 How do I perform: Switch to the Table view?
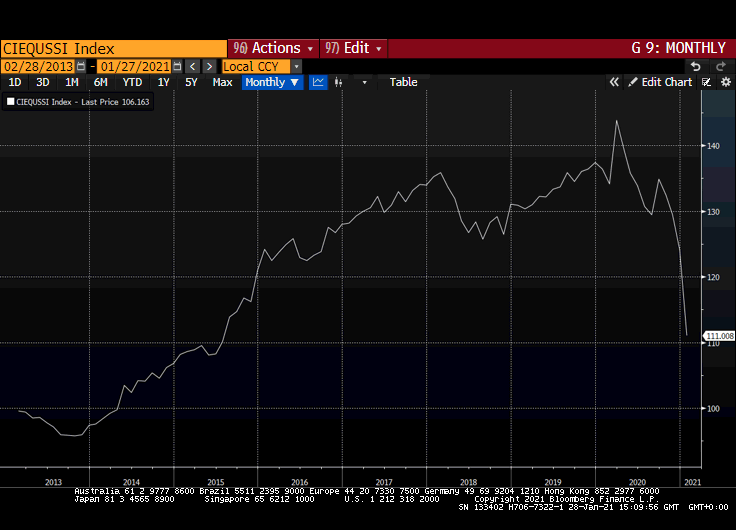[x=403, y=82]
